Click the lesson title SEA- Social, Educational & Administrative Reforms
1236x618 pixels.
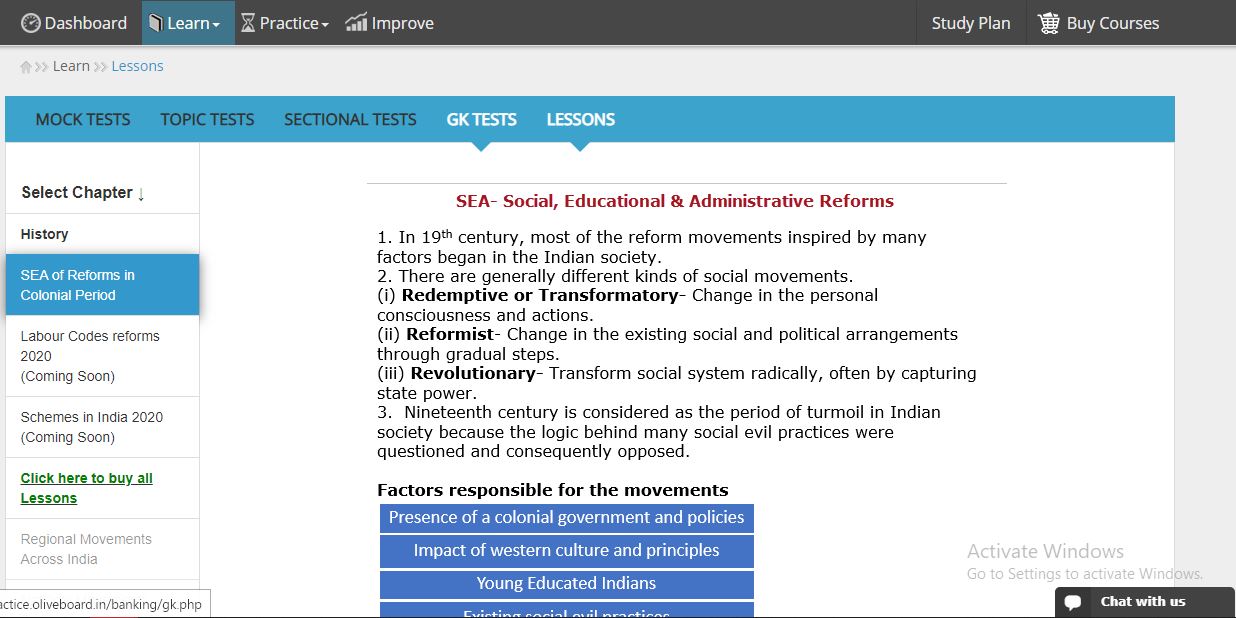tap(675, 201)
